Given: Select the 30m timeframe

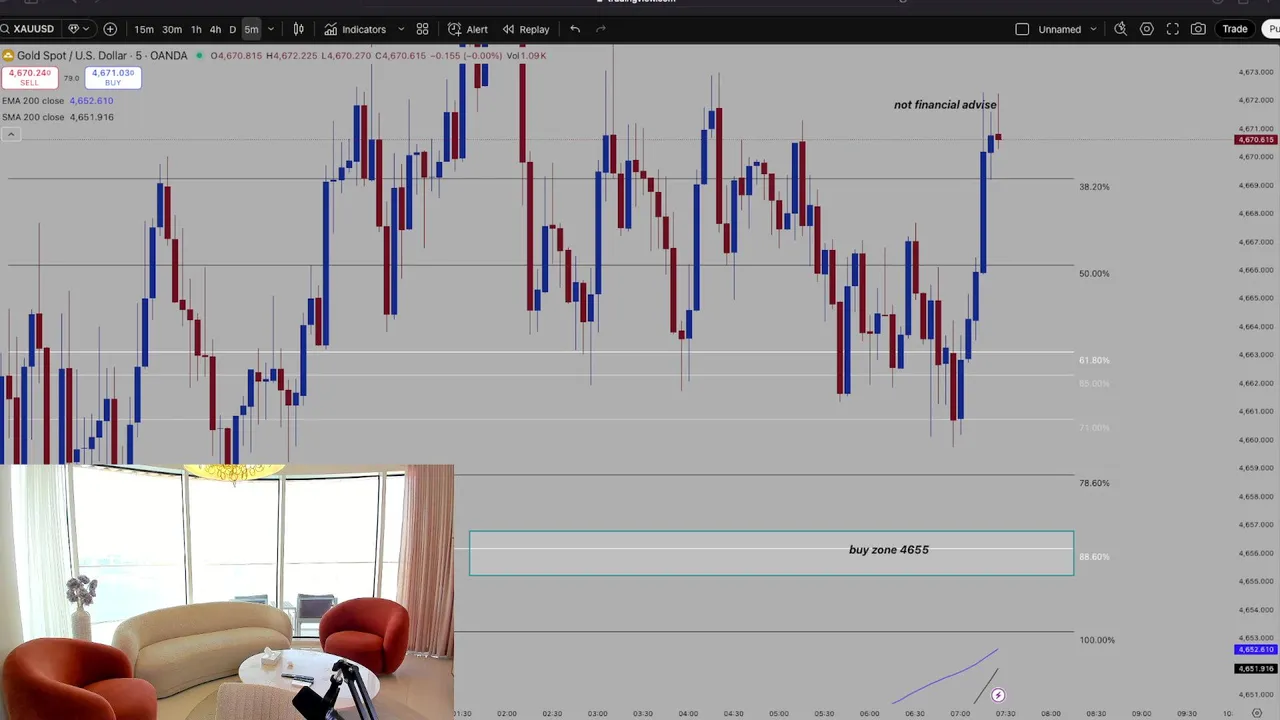Looking at the screenshot, I should point(172,29).
